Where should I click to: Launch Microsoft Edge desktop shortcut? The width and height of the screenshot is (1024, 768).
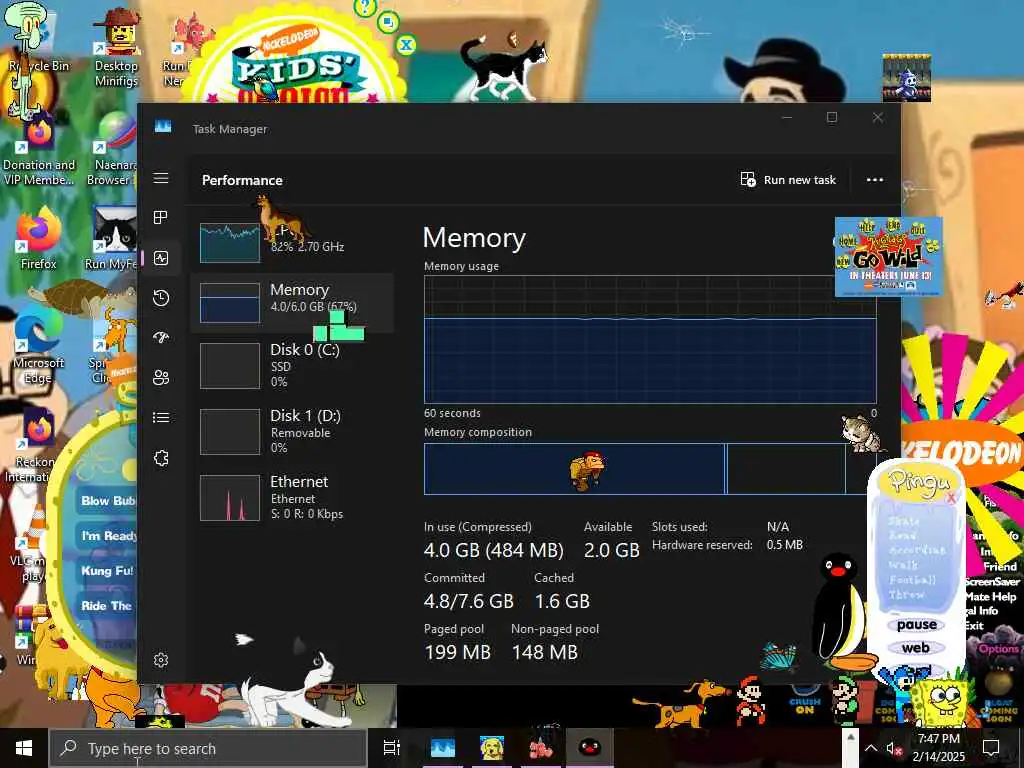click(x=38, y=346)
